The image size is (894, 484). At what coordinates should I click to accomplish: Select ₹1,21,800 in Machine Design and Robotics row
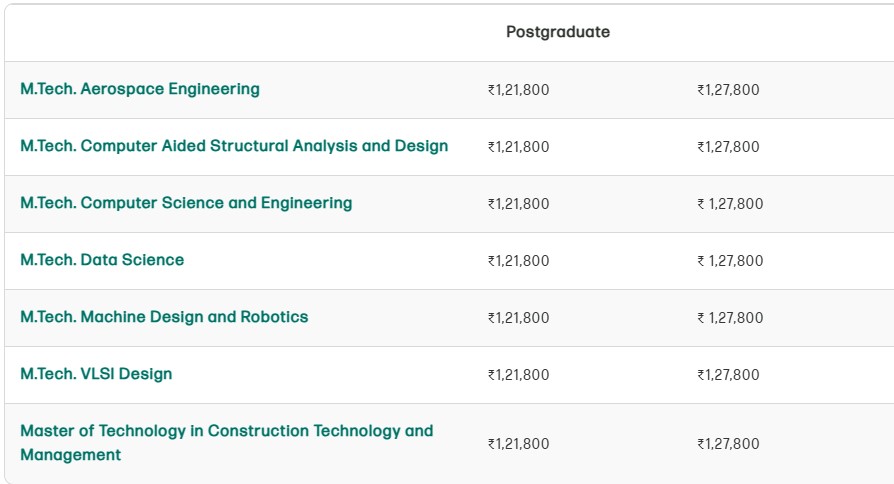518,318
